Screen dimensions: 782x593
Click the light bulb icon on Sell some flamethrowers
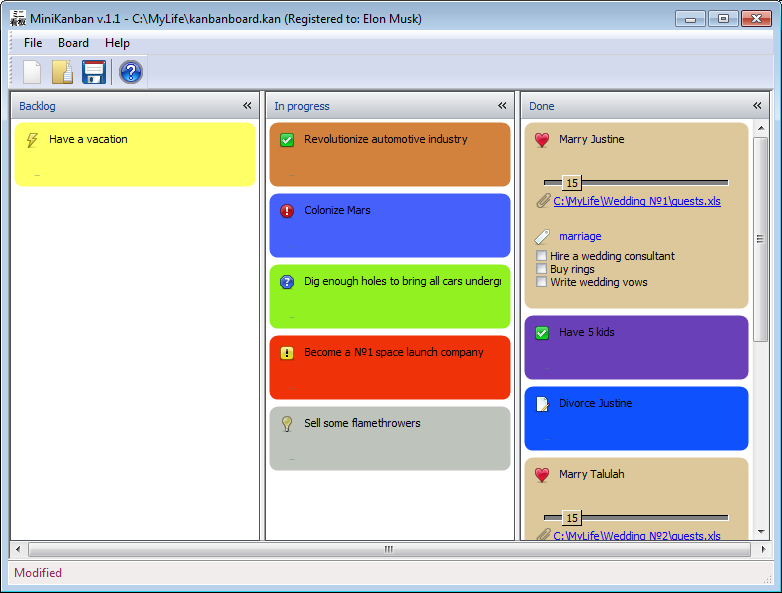287,424
